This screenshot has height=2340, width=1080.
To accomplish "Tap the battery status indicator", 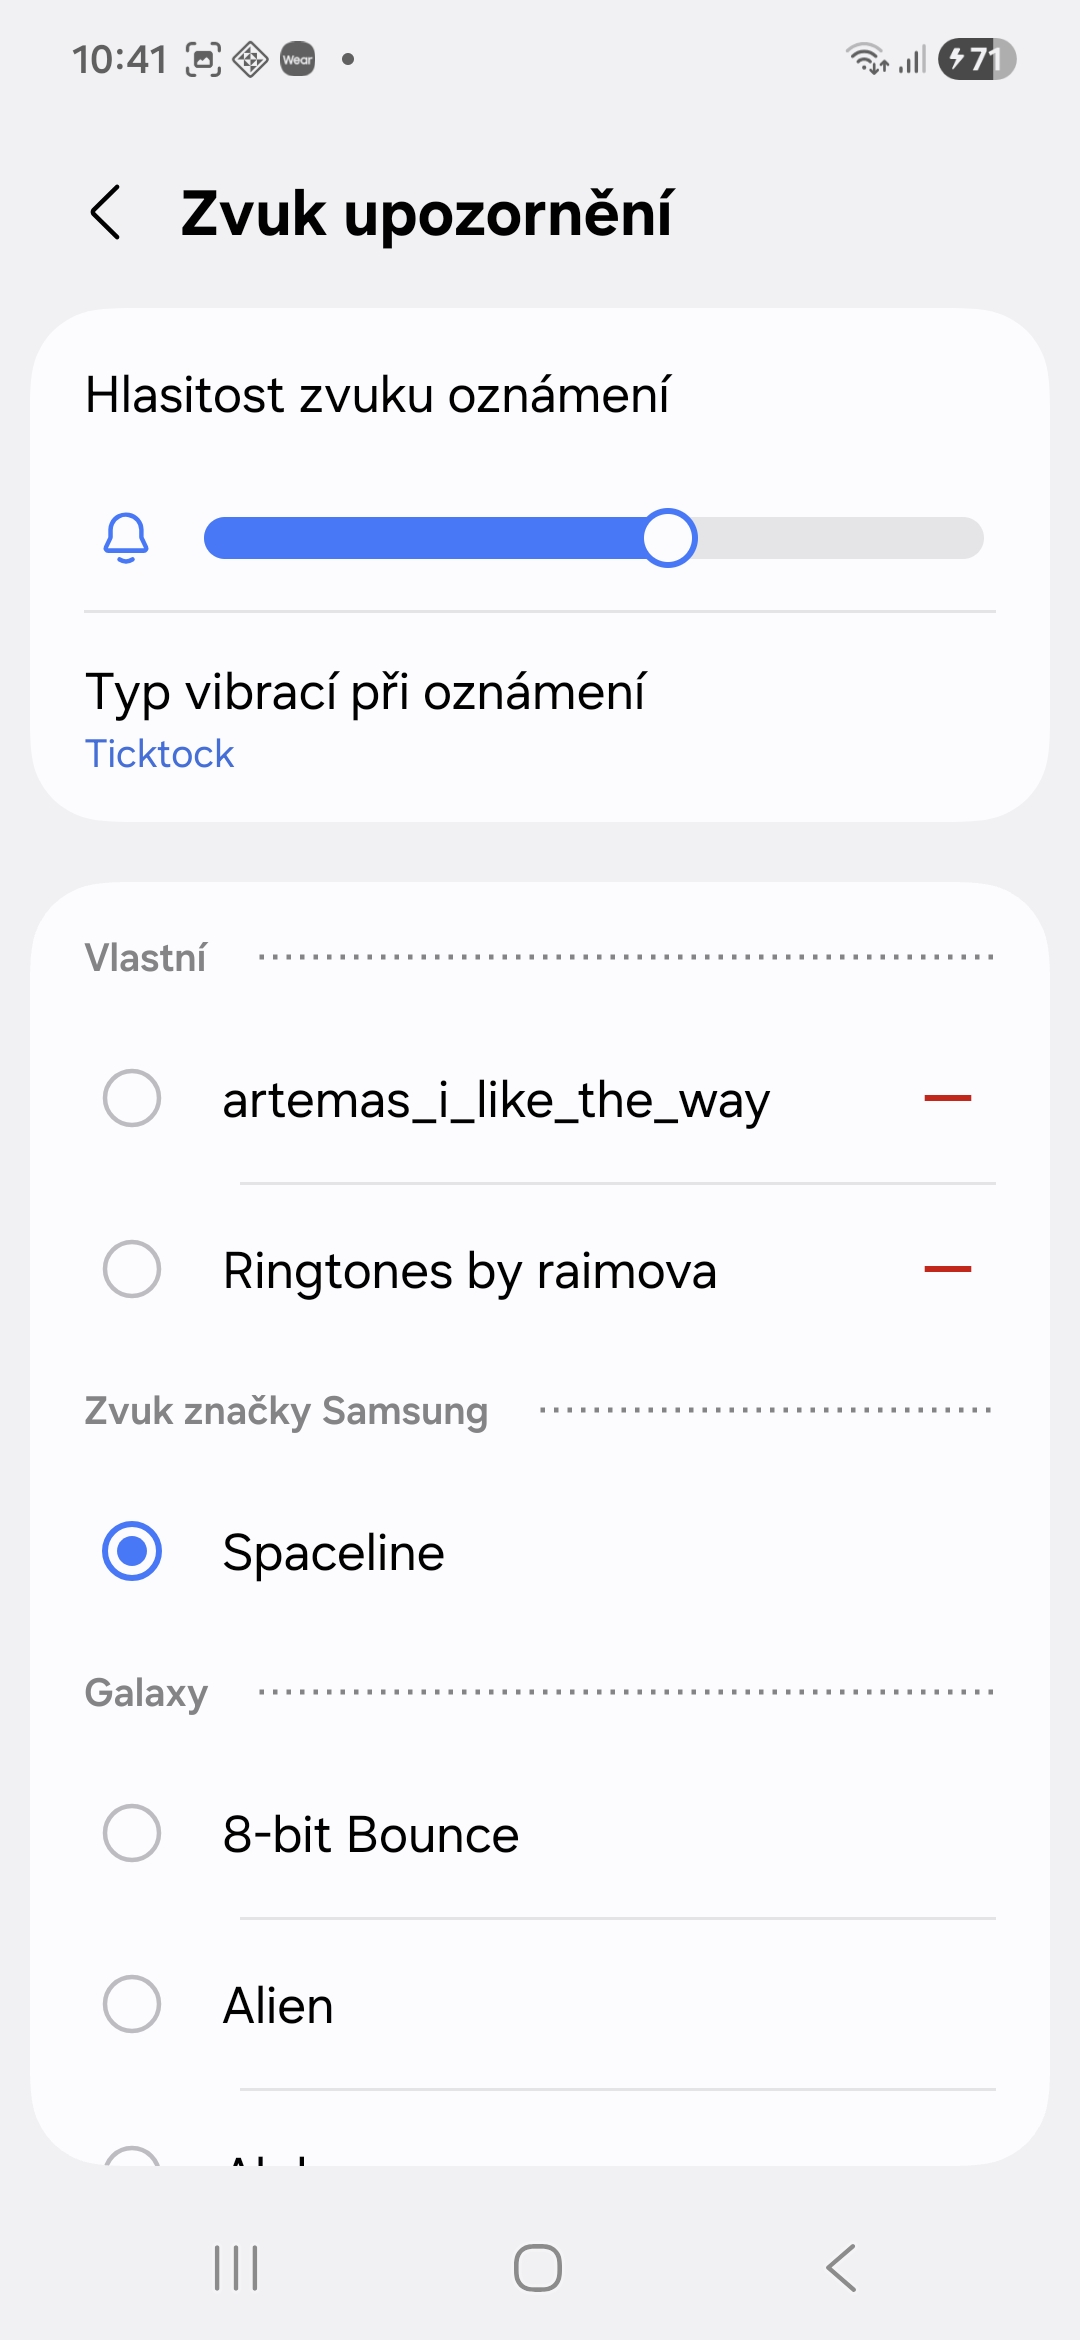I will [x=976, y=59].
